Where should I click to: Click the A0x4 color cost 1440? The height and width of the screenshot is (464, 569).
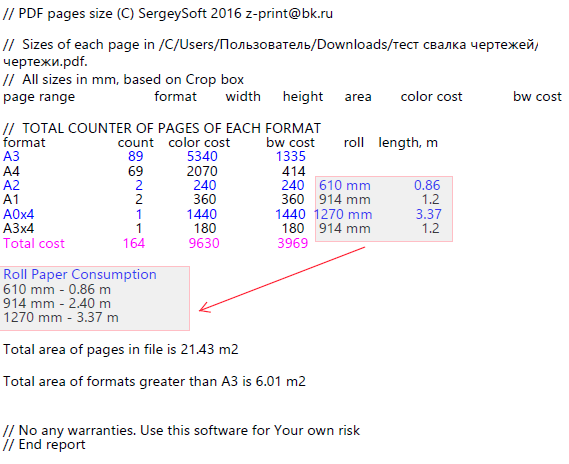coord(202,214)
